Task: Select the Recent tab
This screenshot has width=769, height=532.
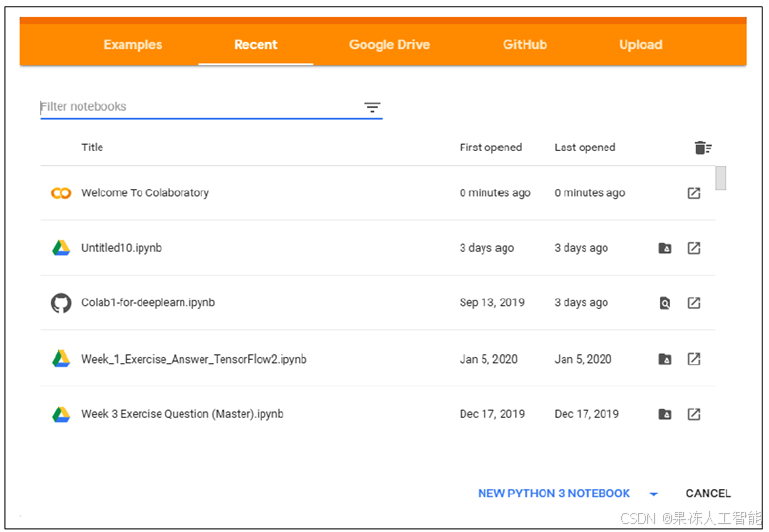Action: click(x=256, y=45)
